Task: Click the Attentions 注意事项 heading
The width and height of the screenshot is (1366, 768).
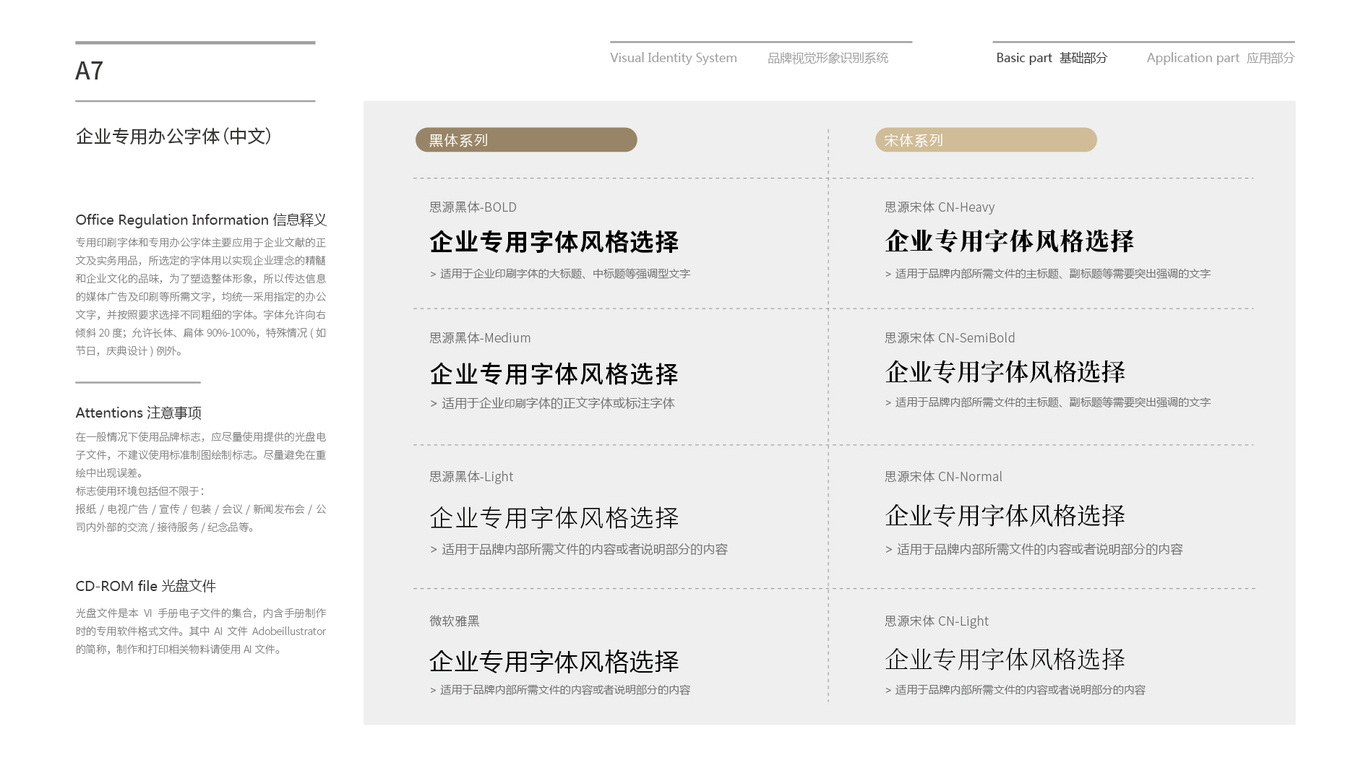Action: click(138, 413)
